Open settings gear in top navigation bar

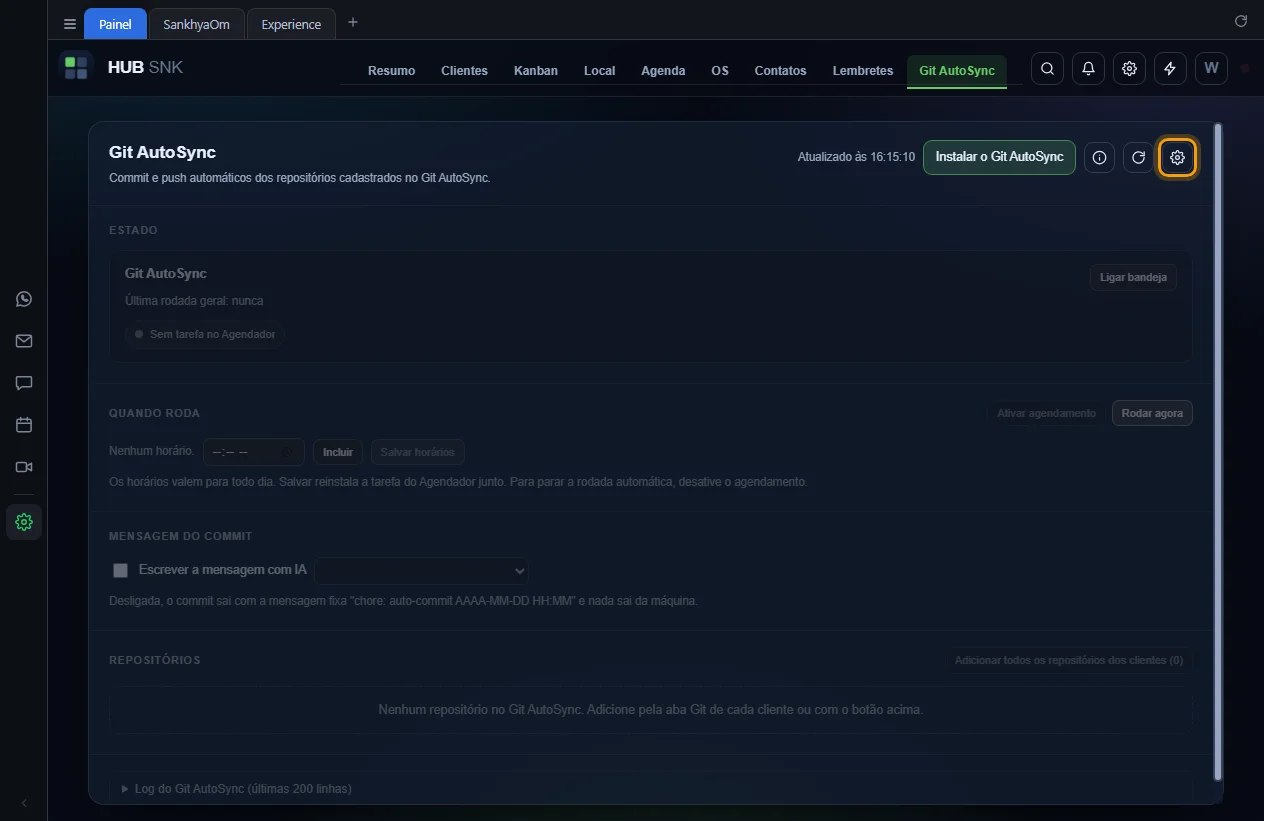pos(1129,68)
